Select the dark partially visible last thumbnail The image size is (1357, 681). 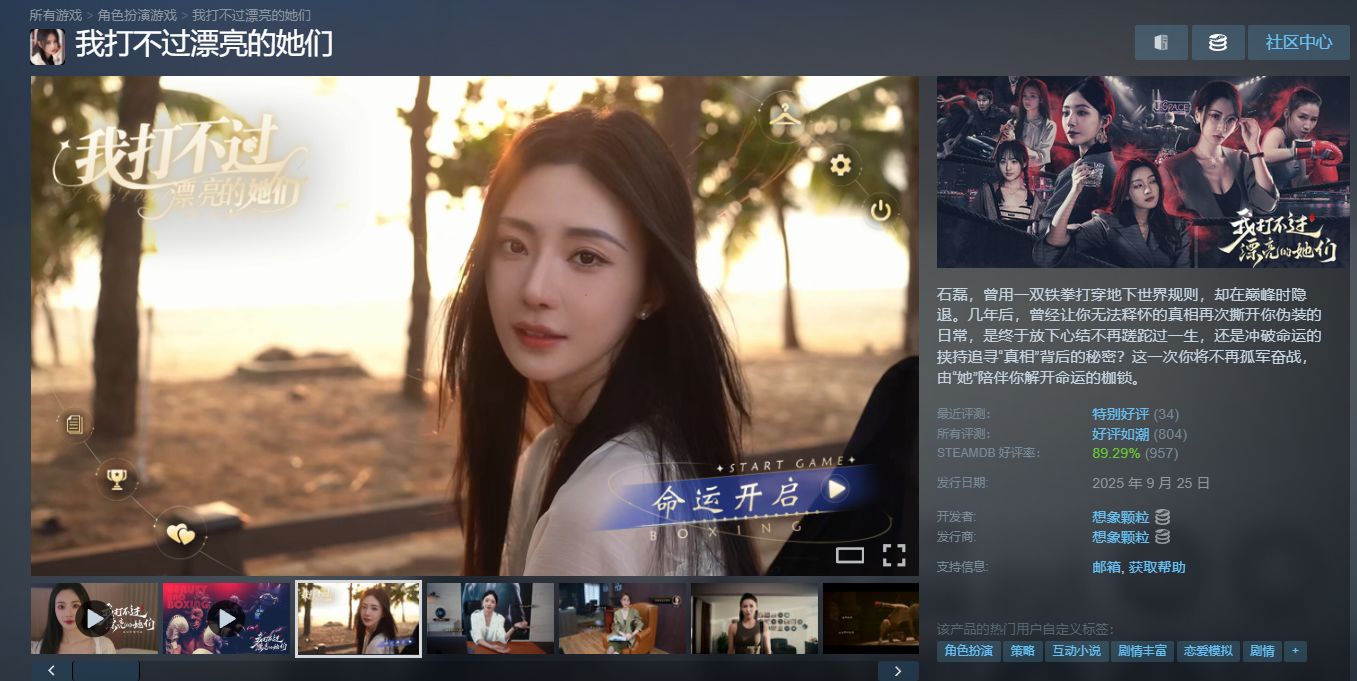point(871,619)
